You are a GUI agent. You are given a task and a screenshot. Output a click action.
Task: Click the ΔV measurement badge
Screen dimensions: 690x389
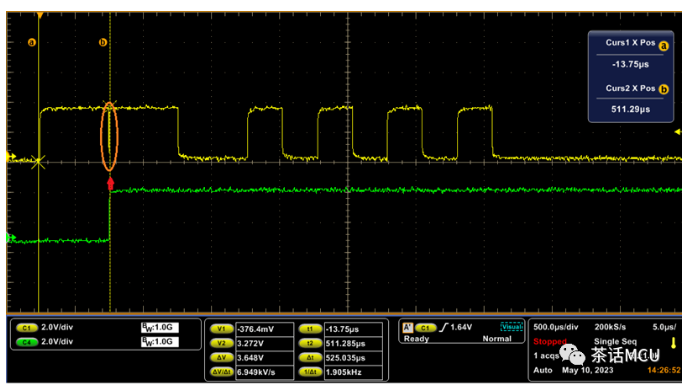(x=221, y=358)
